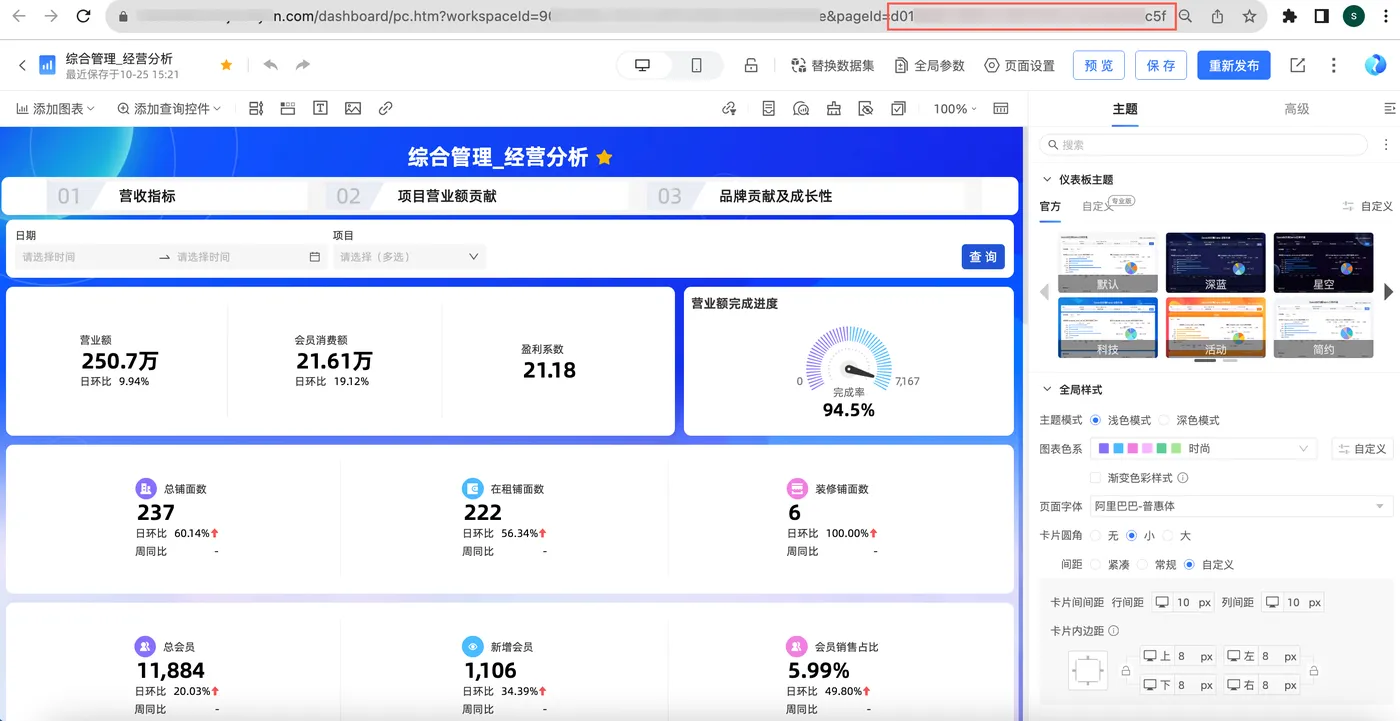Image resolution: width=1400 pixels, height=721 pixels.
Task: Select the 营收指标 dashboard tab
Action: click(x=147, y=196)
